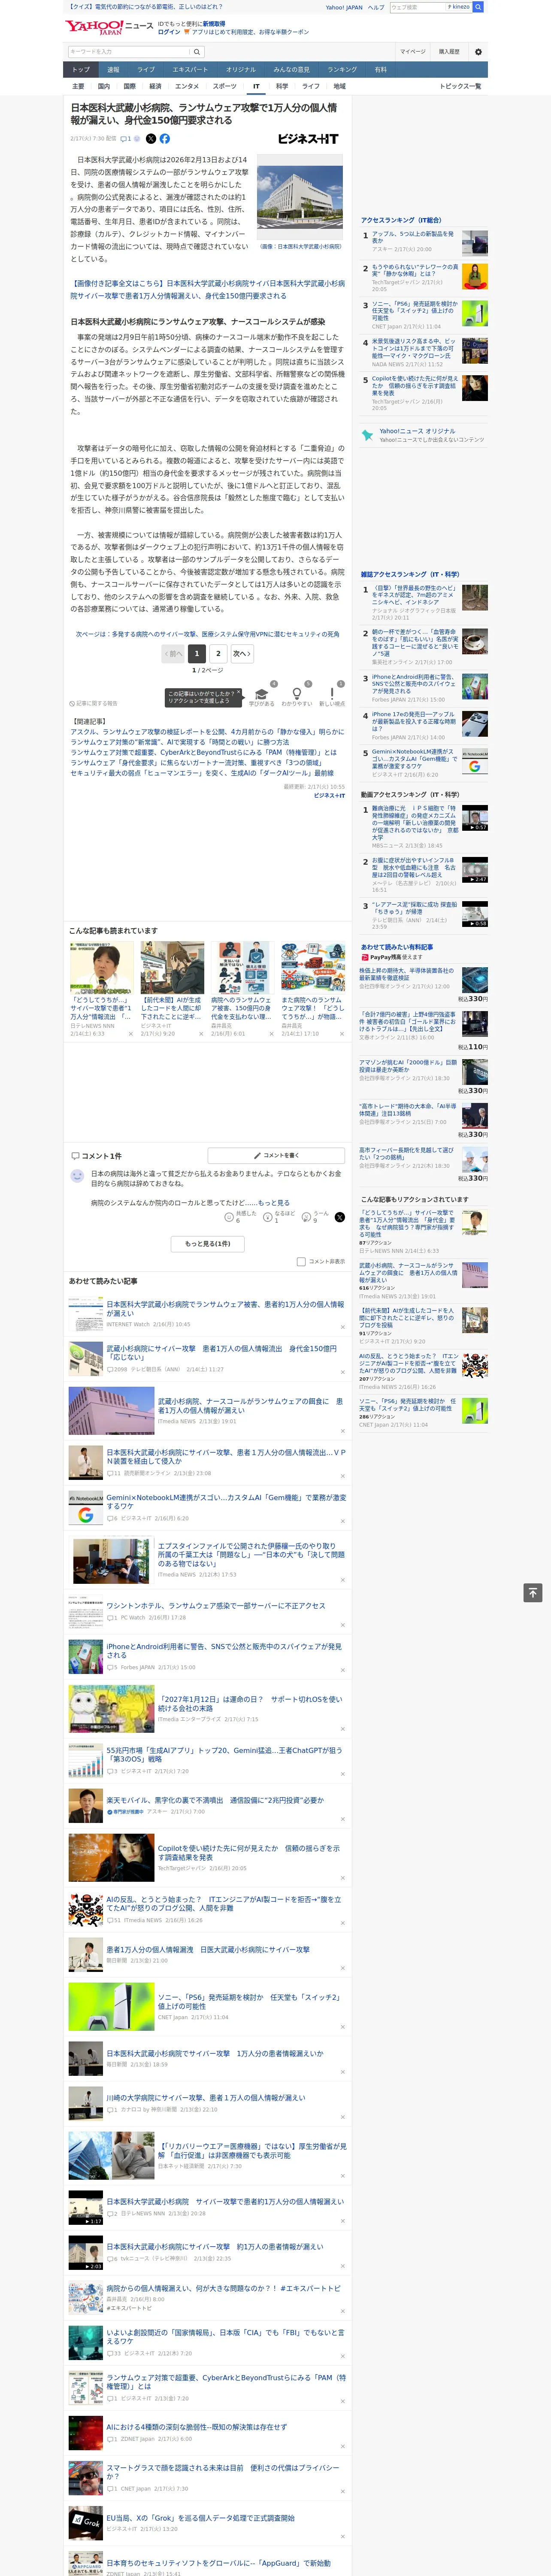Viewport: 551px width, 2576px height.
Task: Expand the comment with もっと見る link
Action: coord(274,1203)
